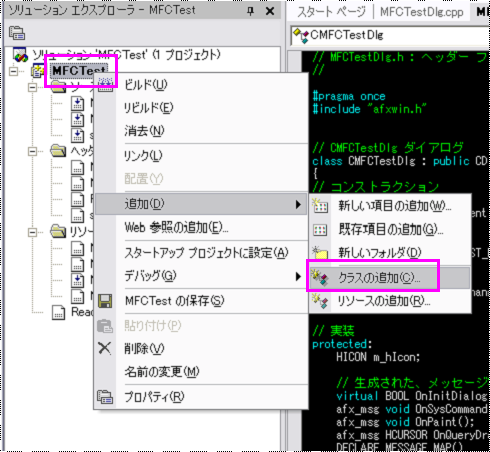Click the Properties icon in Solution Explorer toolbar
This screenshot has width=490, height=452.
coord(17,33)
